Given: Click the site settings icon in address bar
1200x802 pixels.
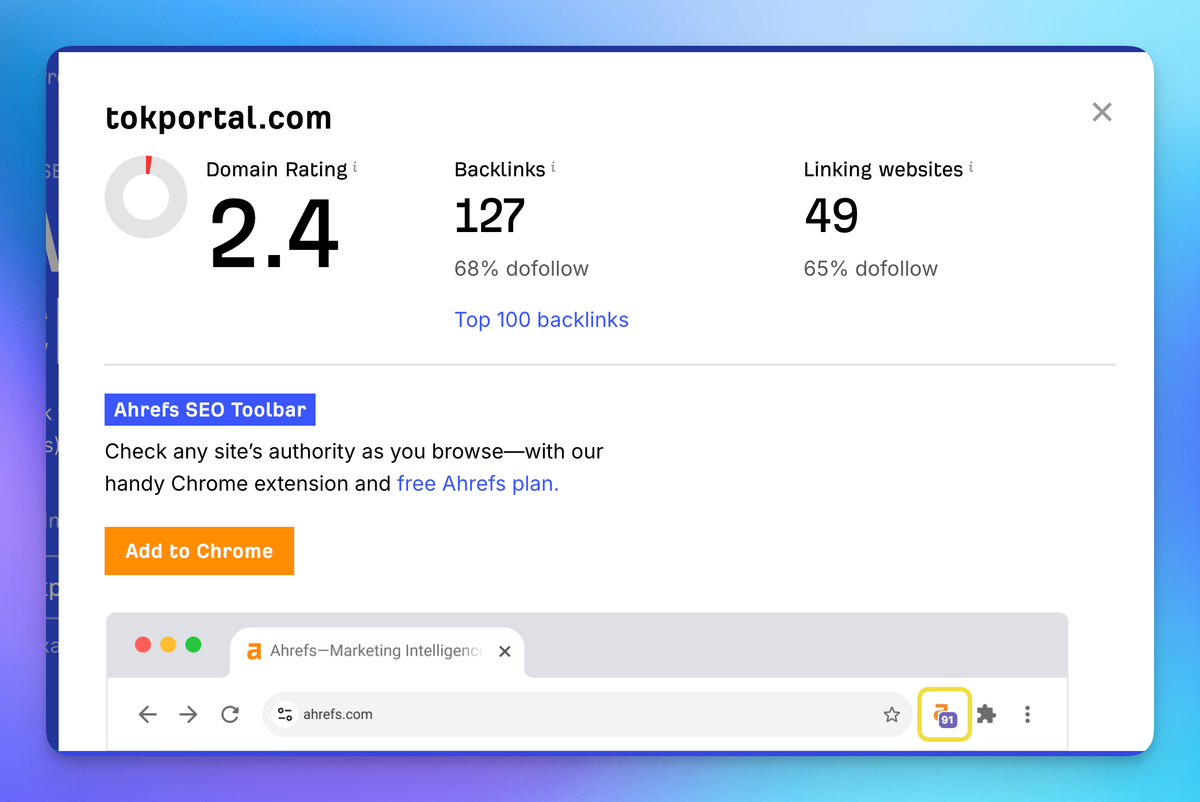Looking at the screenshot, I should tap(285, 714).
